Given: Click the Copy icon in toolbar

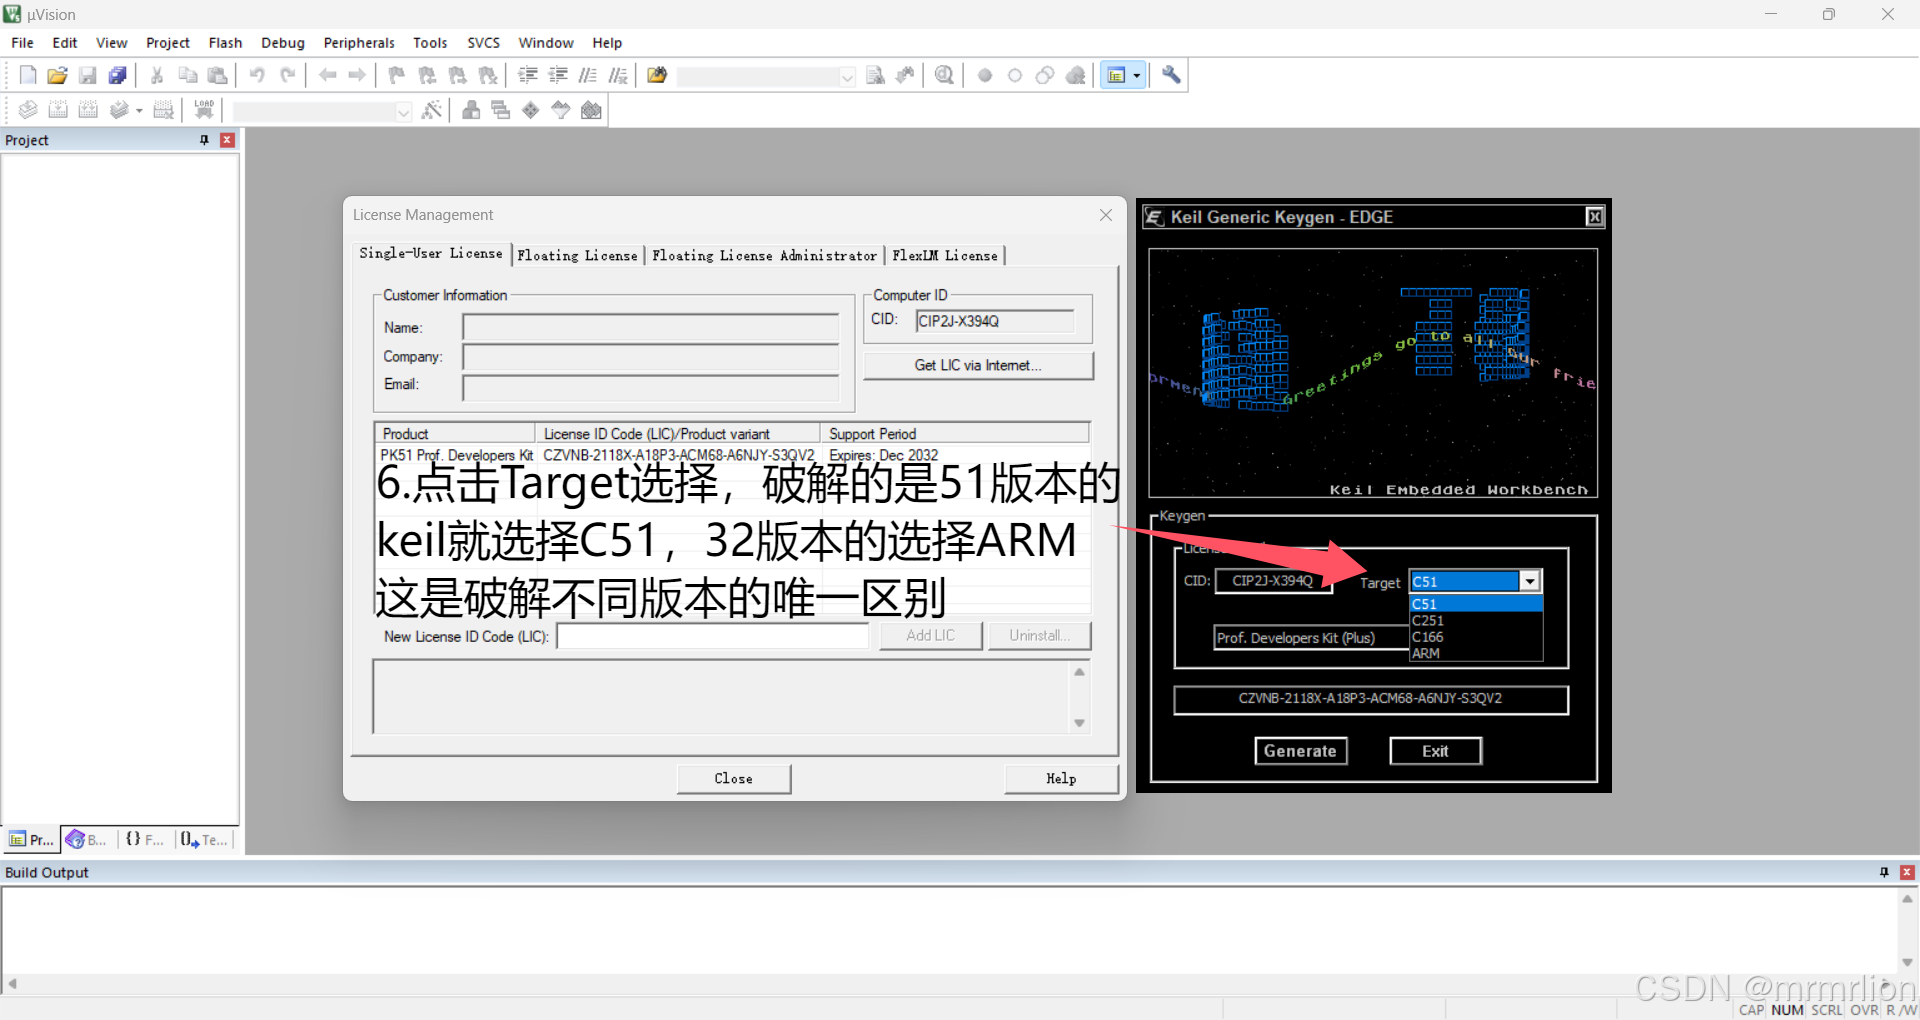Looking at the screenshot, I should (x=187, y=75).
